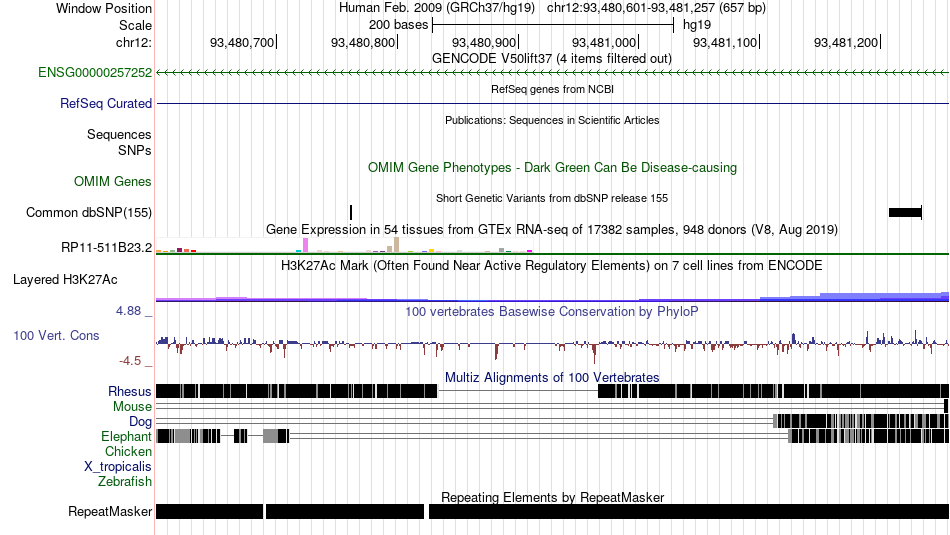The width and height of the screenshot is (950, 535).
Task: Click the H3K27Ac Mark track title
Action: 552,265
